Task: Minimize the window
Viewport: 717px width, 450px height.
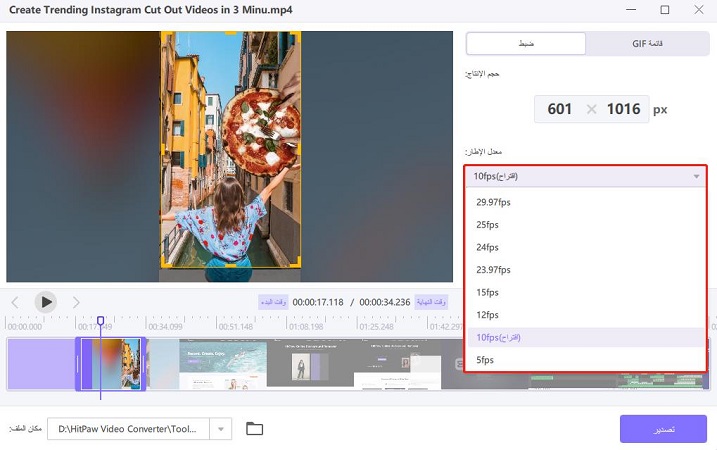Action: coord(631,10)
